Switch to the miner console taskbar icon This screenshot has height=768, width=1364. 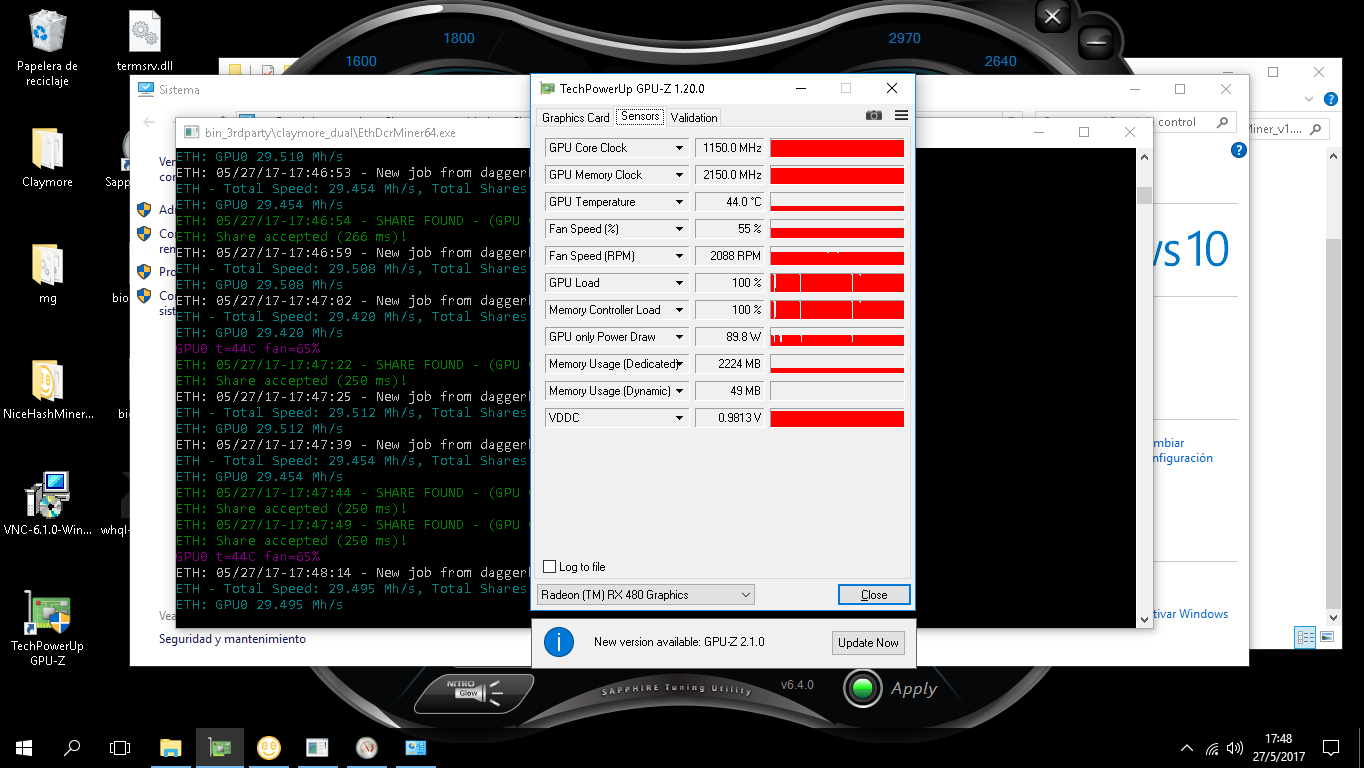pyautogui.click(x=317, y=747)
